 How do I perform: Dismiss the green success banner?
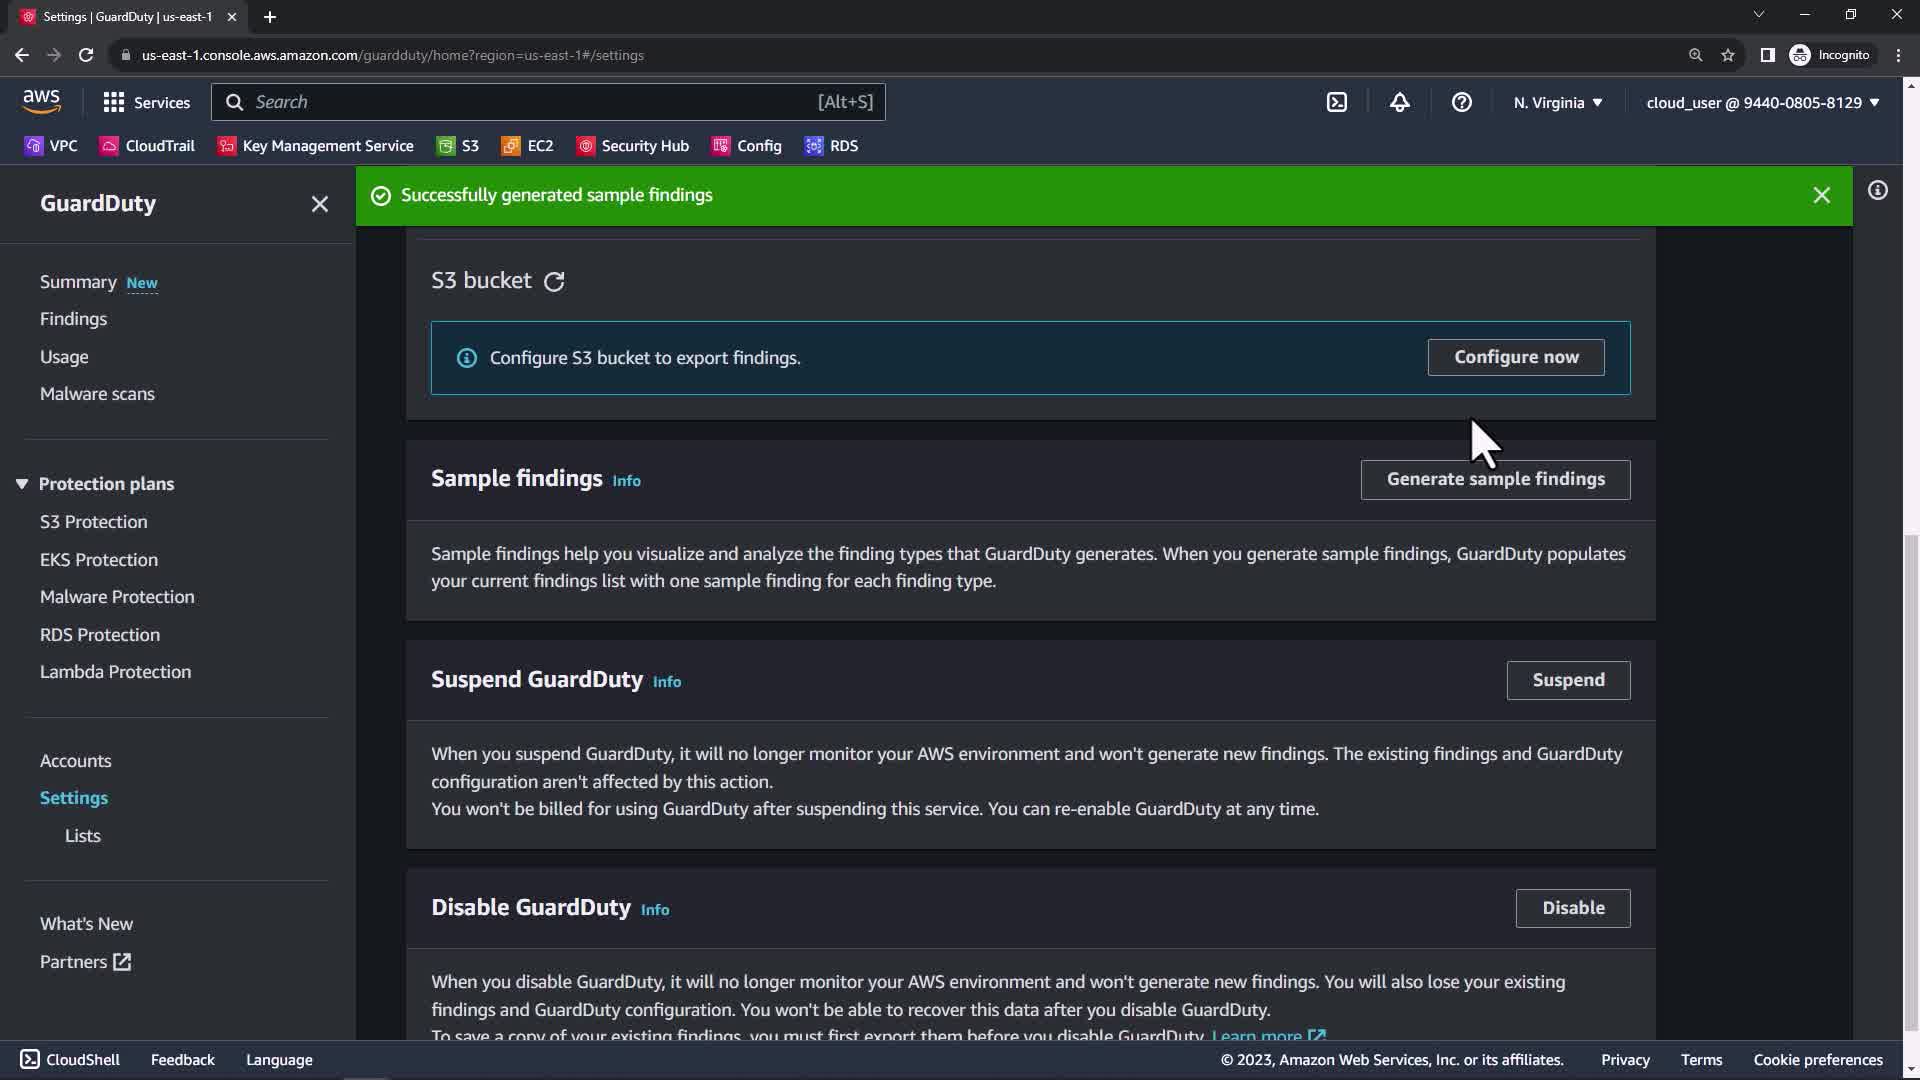[x=1821, y=196]
